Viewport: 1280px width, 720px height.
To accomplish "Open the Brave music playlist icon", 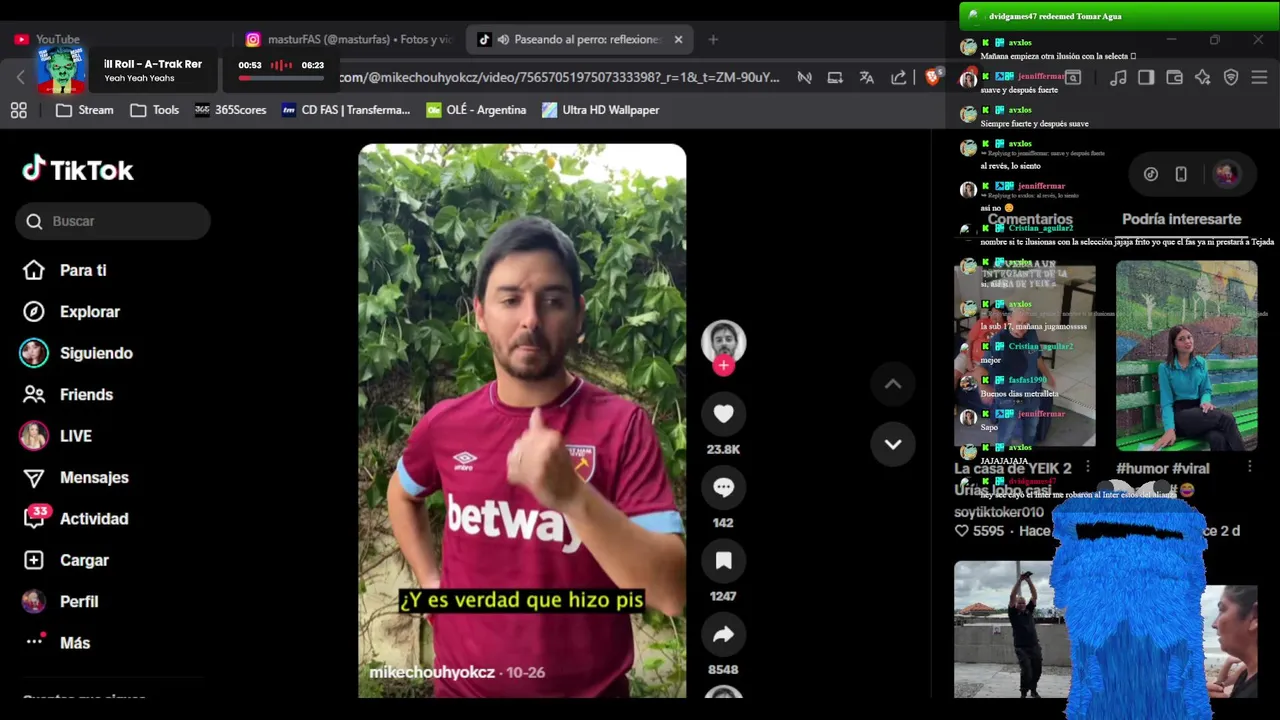I will point(1118,77).
